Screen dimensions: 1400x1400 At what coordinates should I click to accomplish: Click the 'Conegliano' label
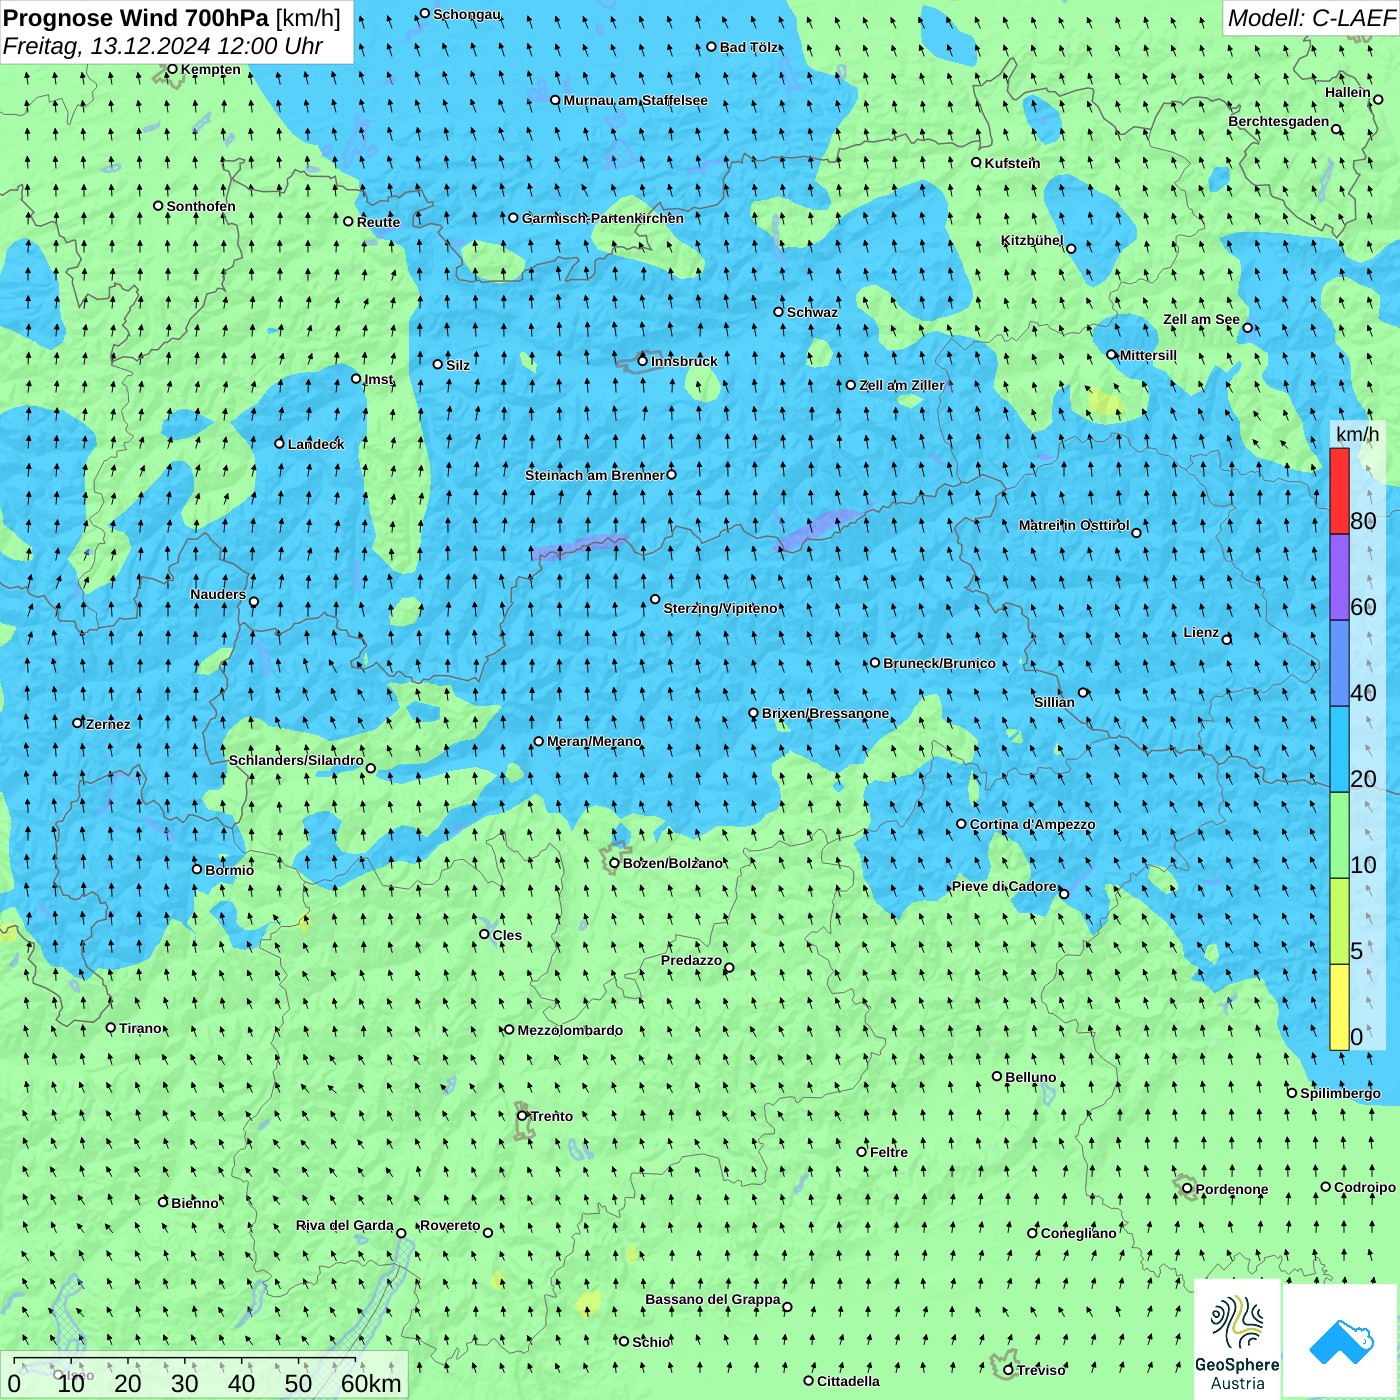tap(1078, 1233)
